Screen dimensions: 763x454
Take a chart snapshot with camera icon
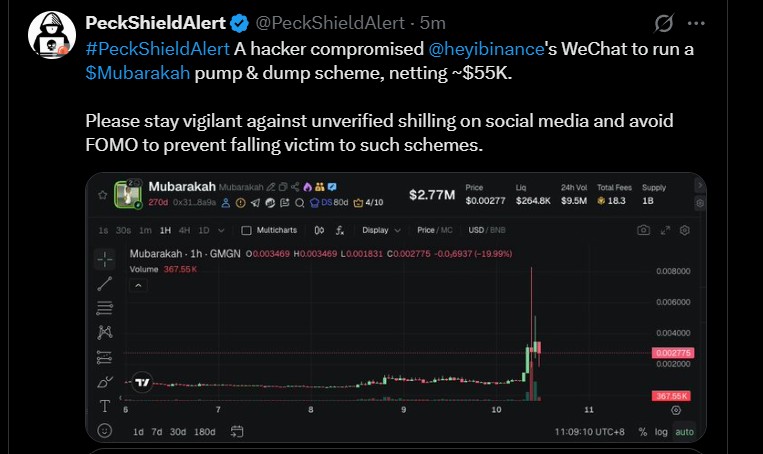coord(644,230)
